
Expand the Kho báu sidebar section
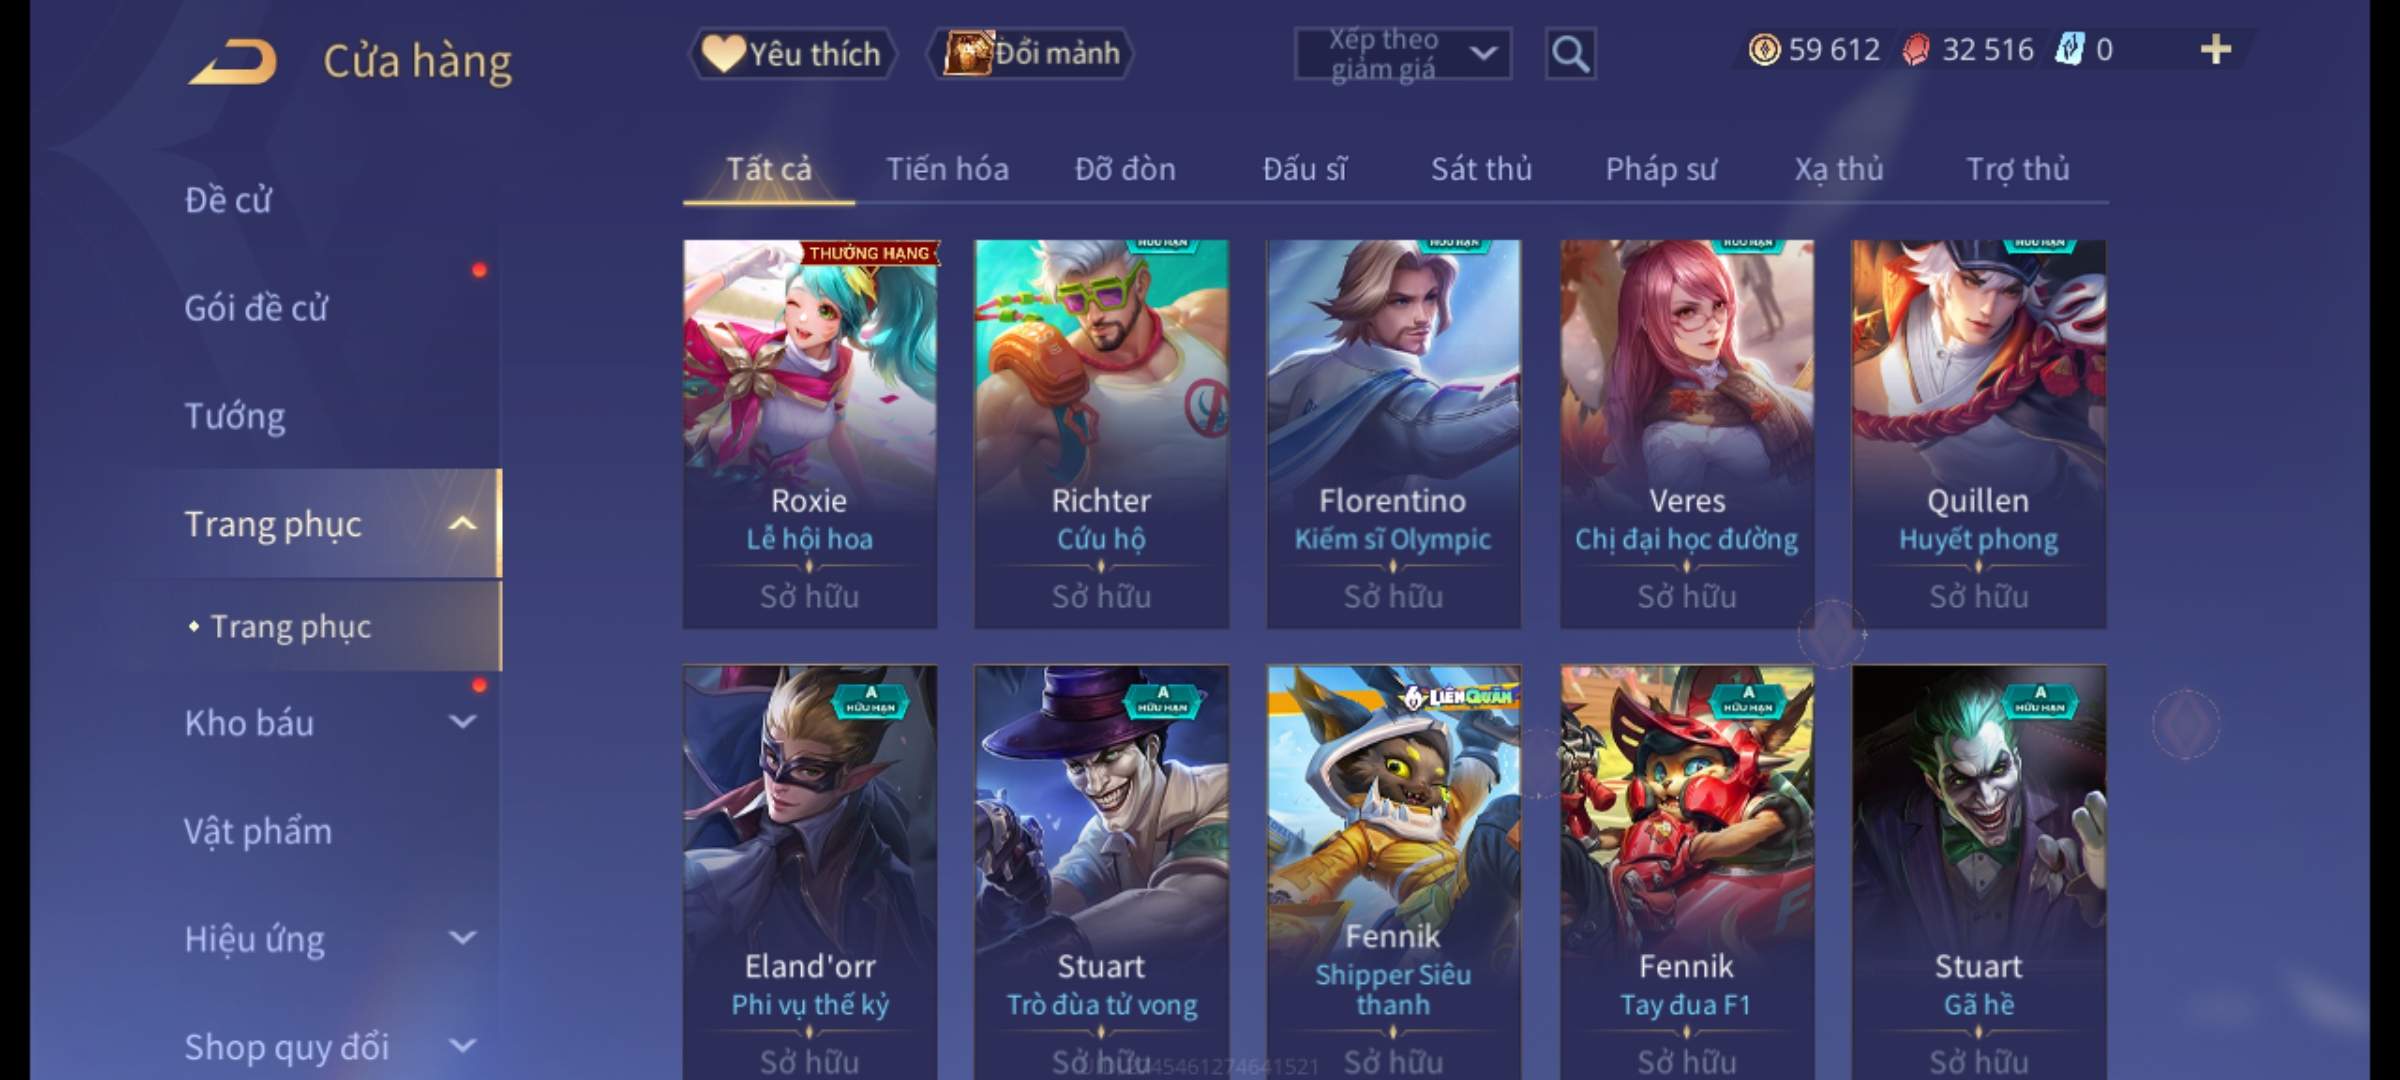click(462, 722)
